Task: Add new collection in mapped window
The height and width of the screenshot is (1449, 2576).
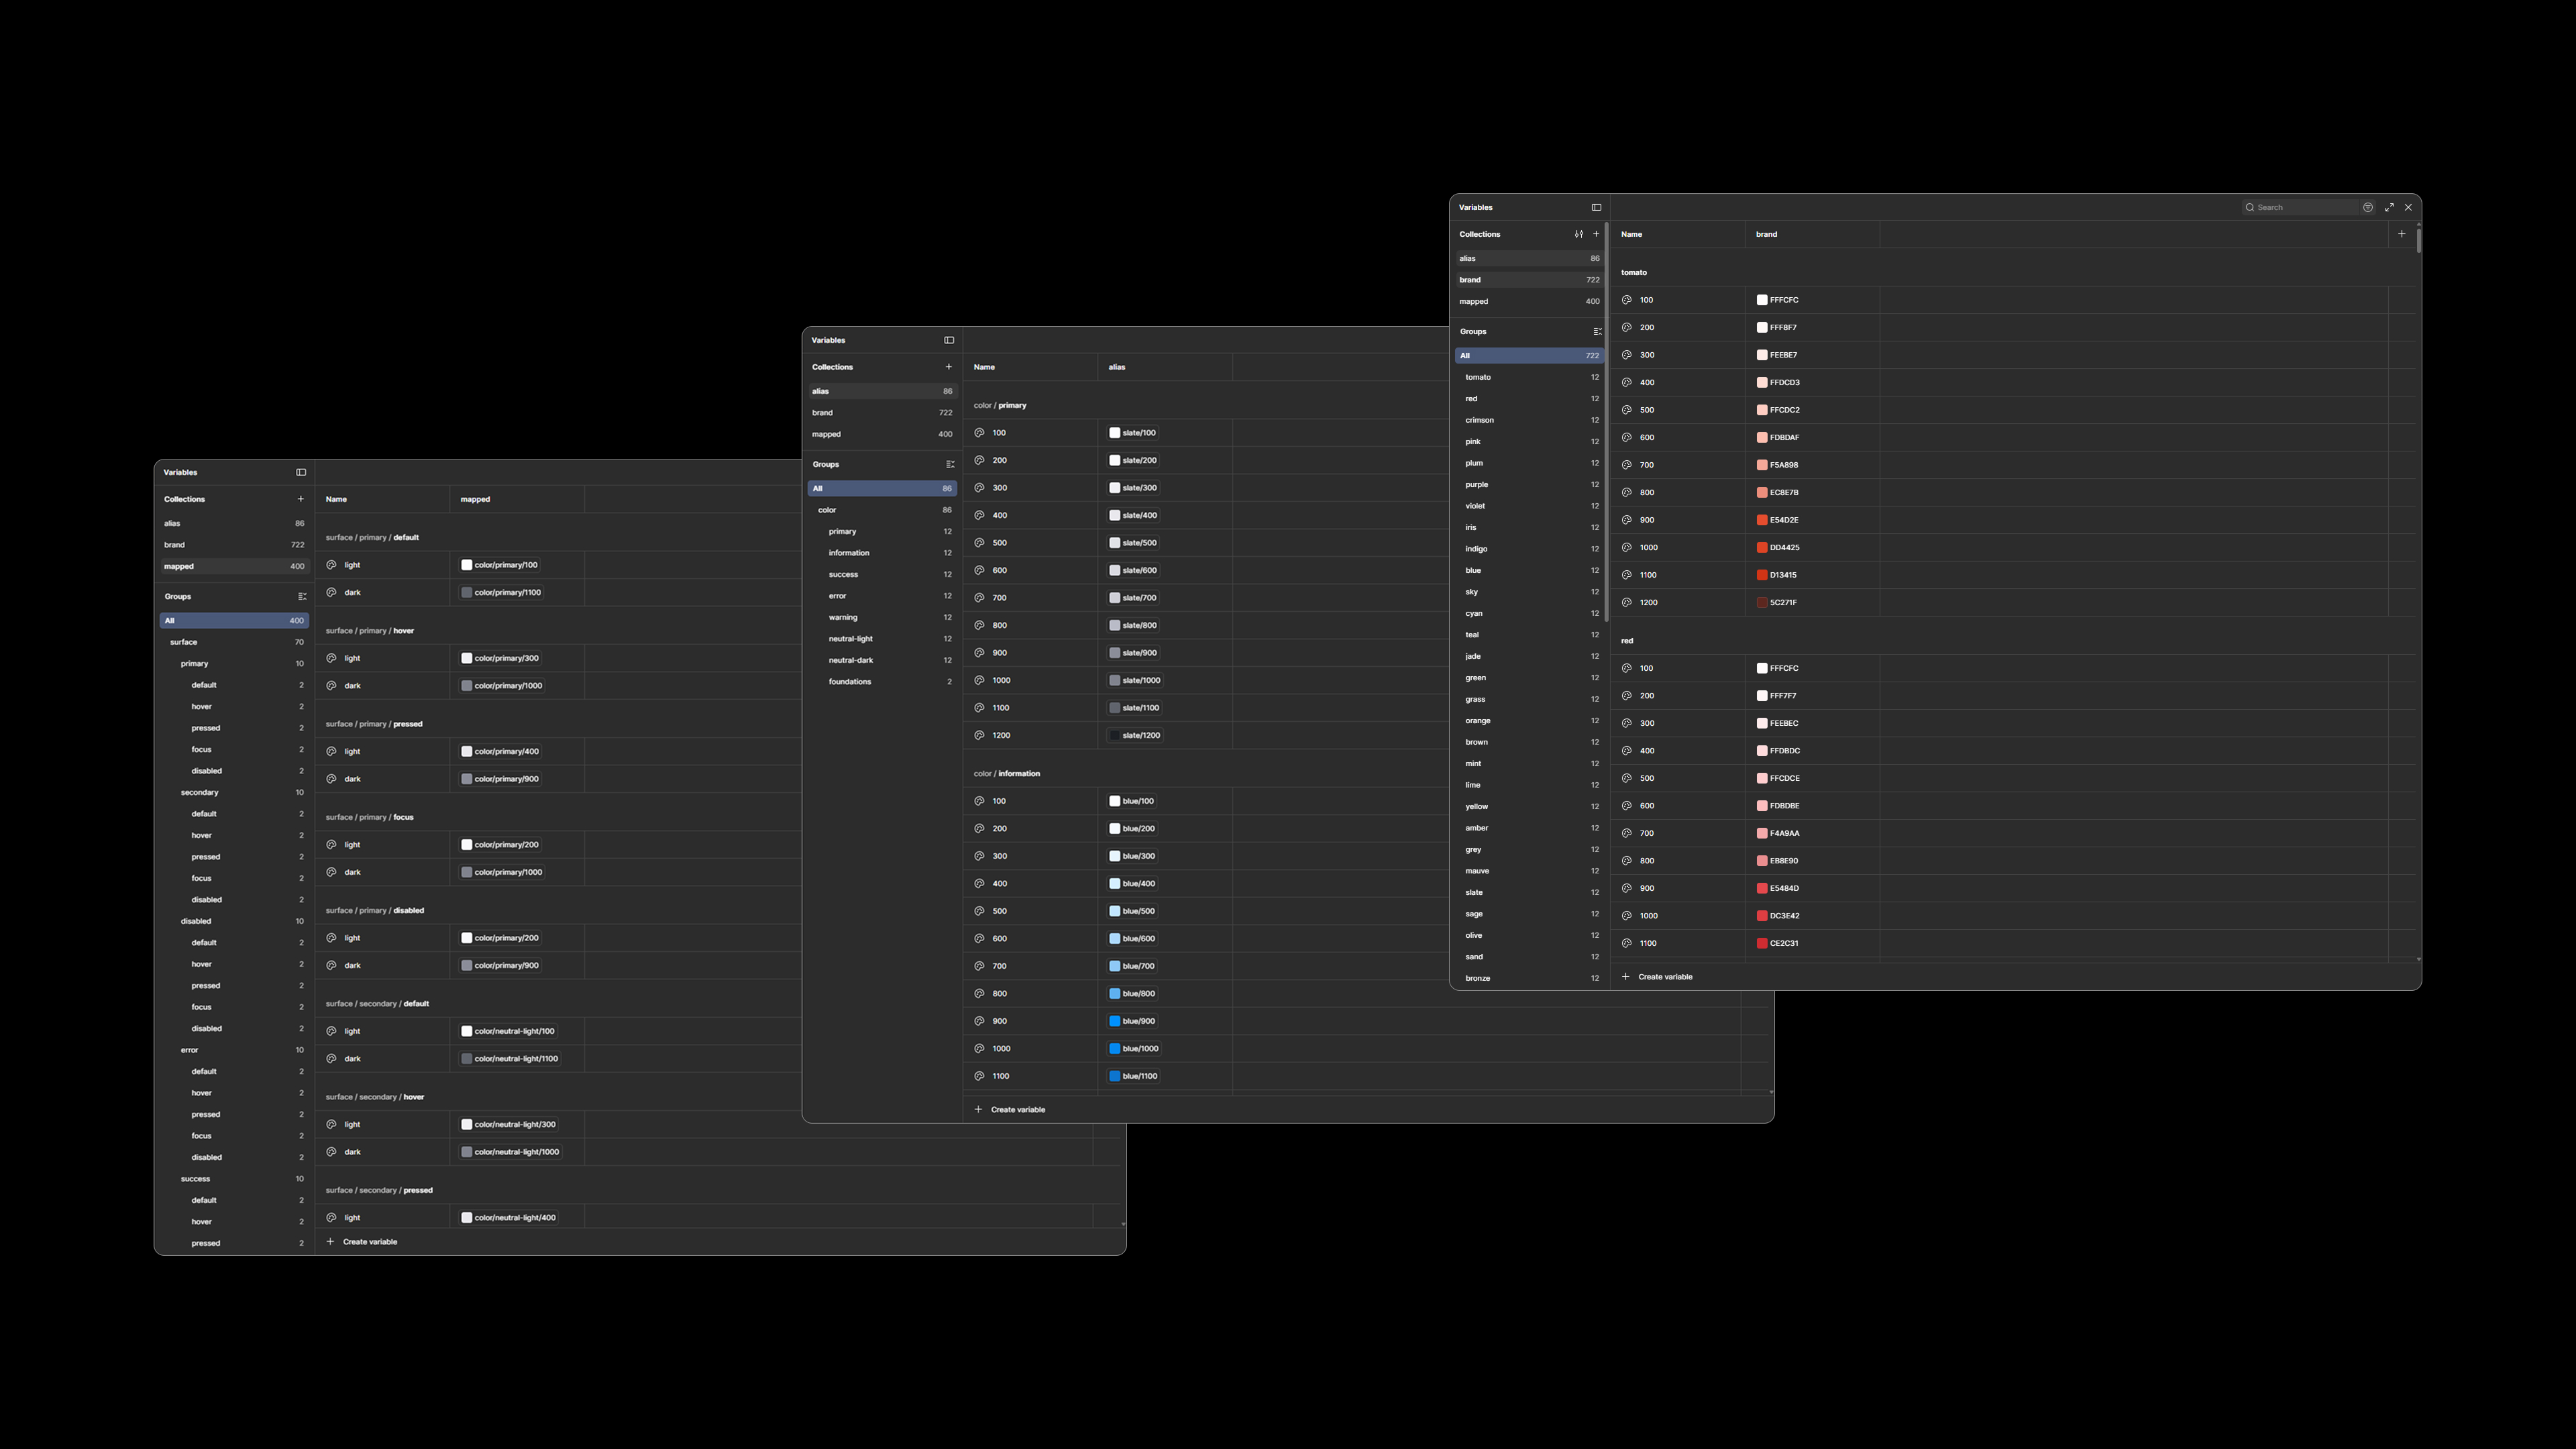Action: click(x=300, y=499)
